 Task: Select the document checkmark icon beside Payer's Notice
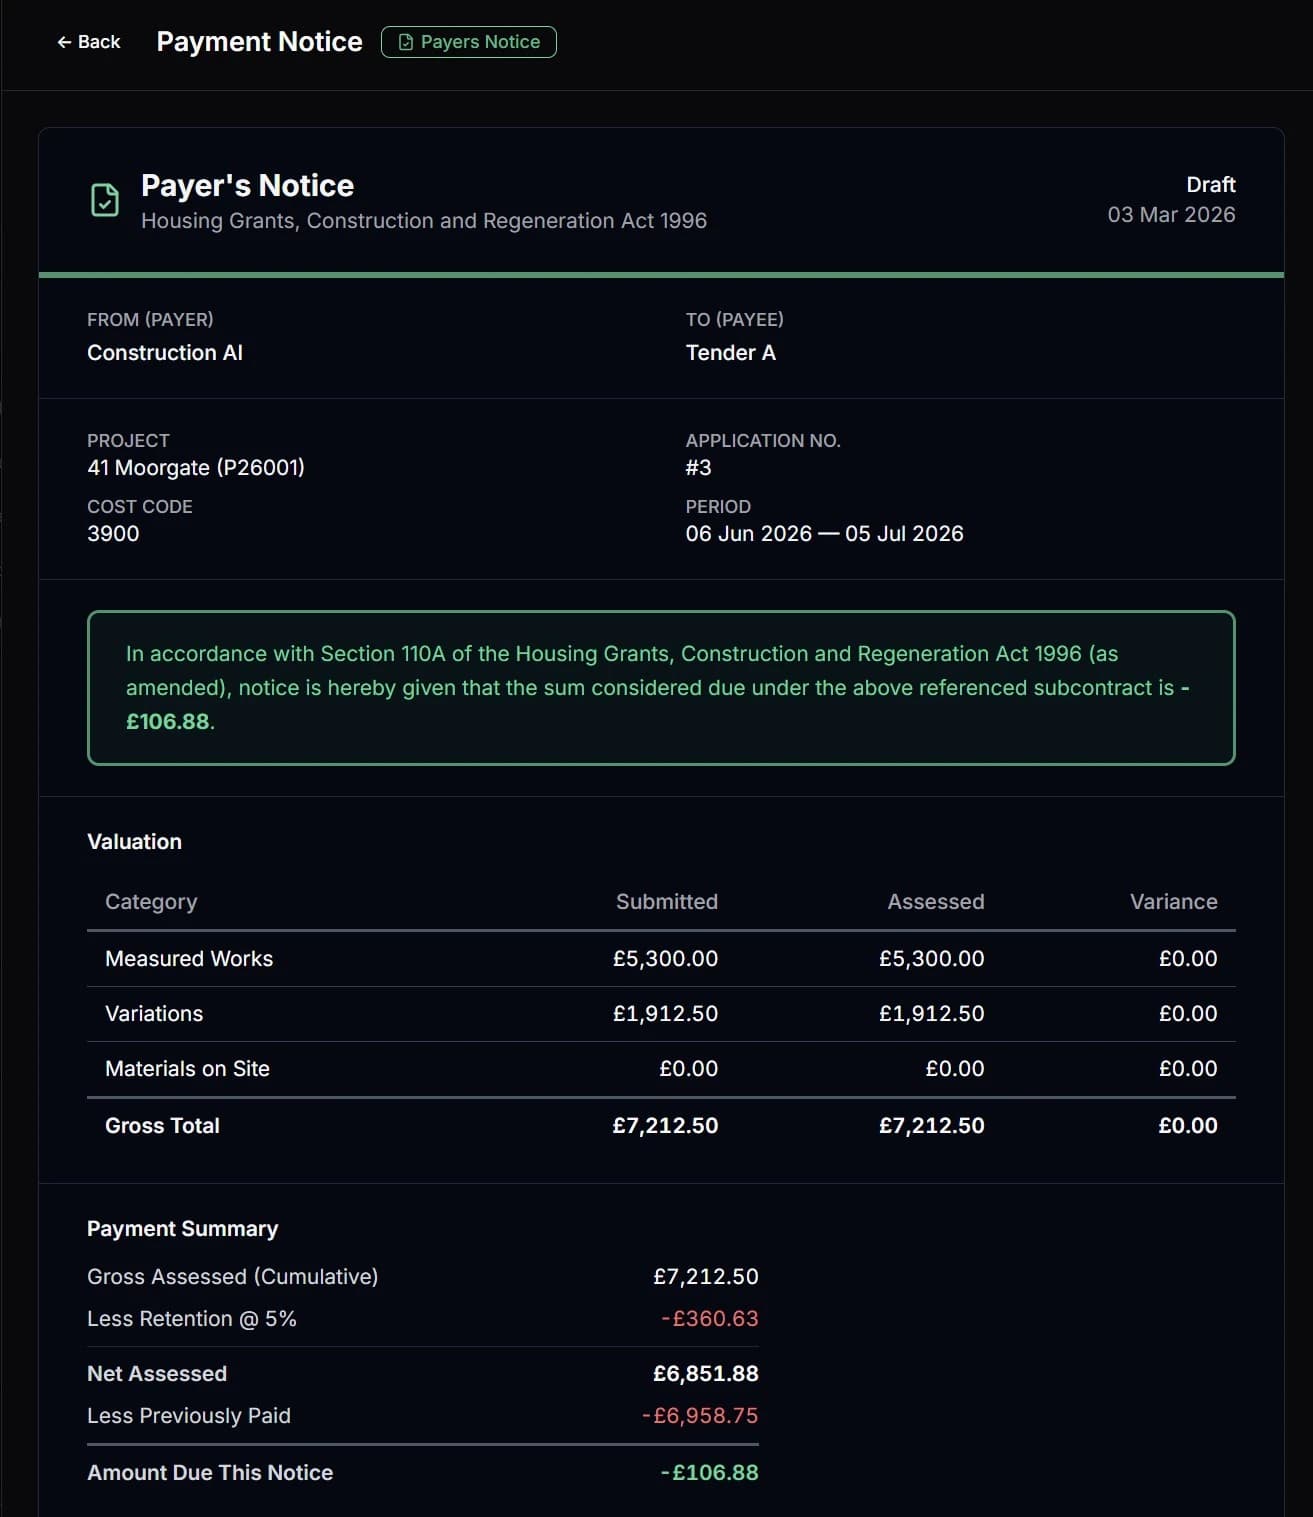coord(105,200)
